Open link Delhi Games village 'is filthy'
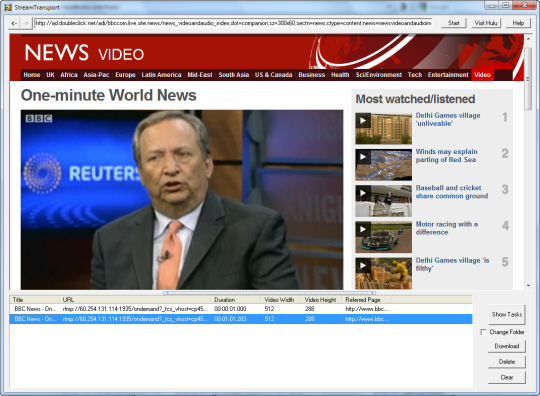 (x=452, y=264)
